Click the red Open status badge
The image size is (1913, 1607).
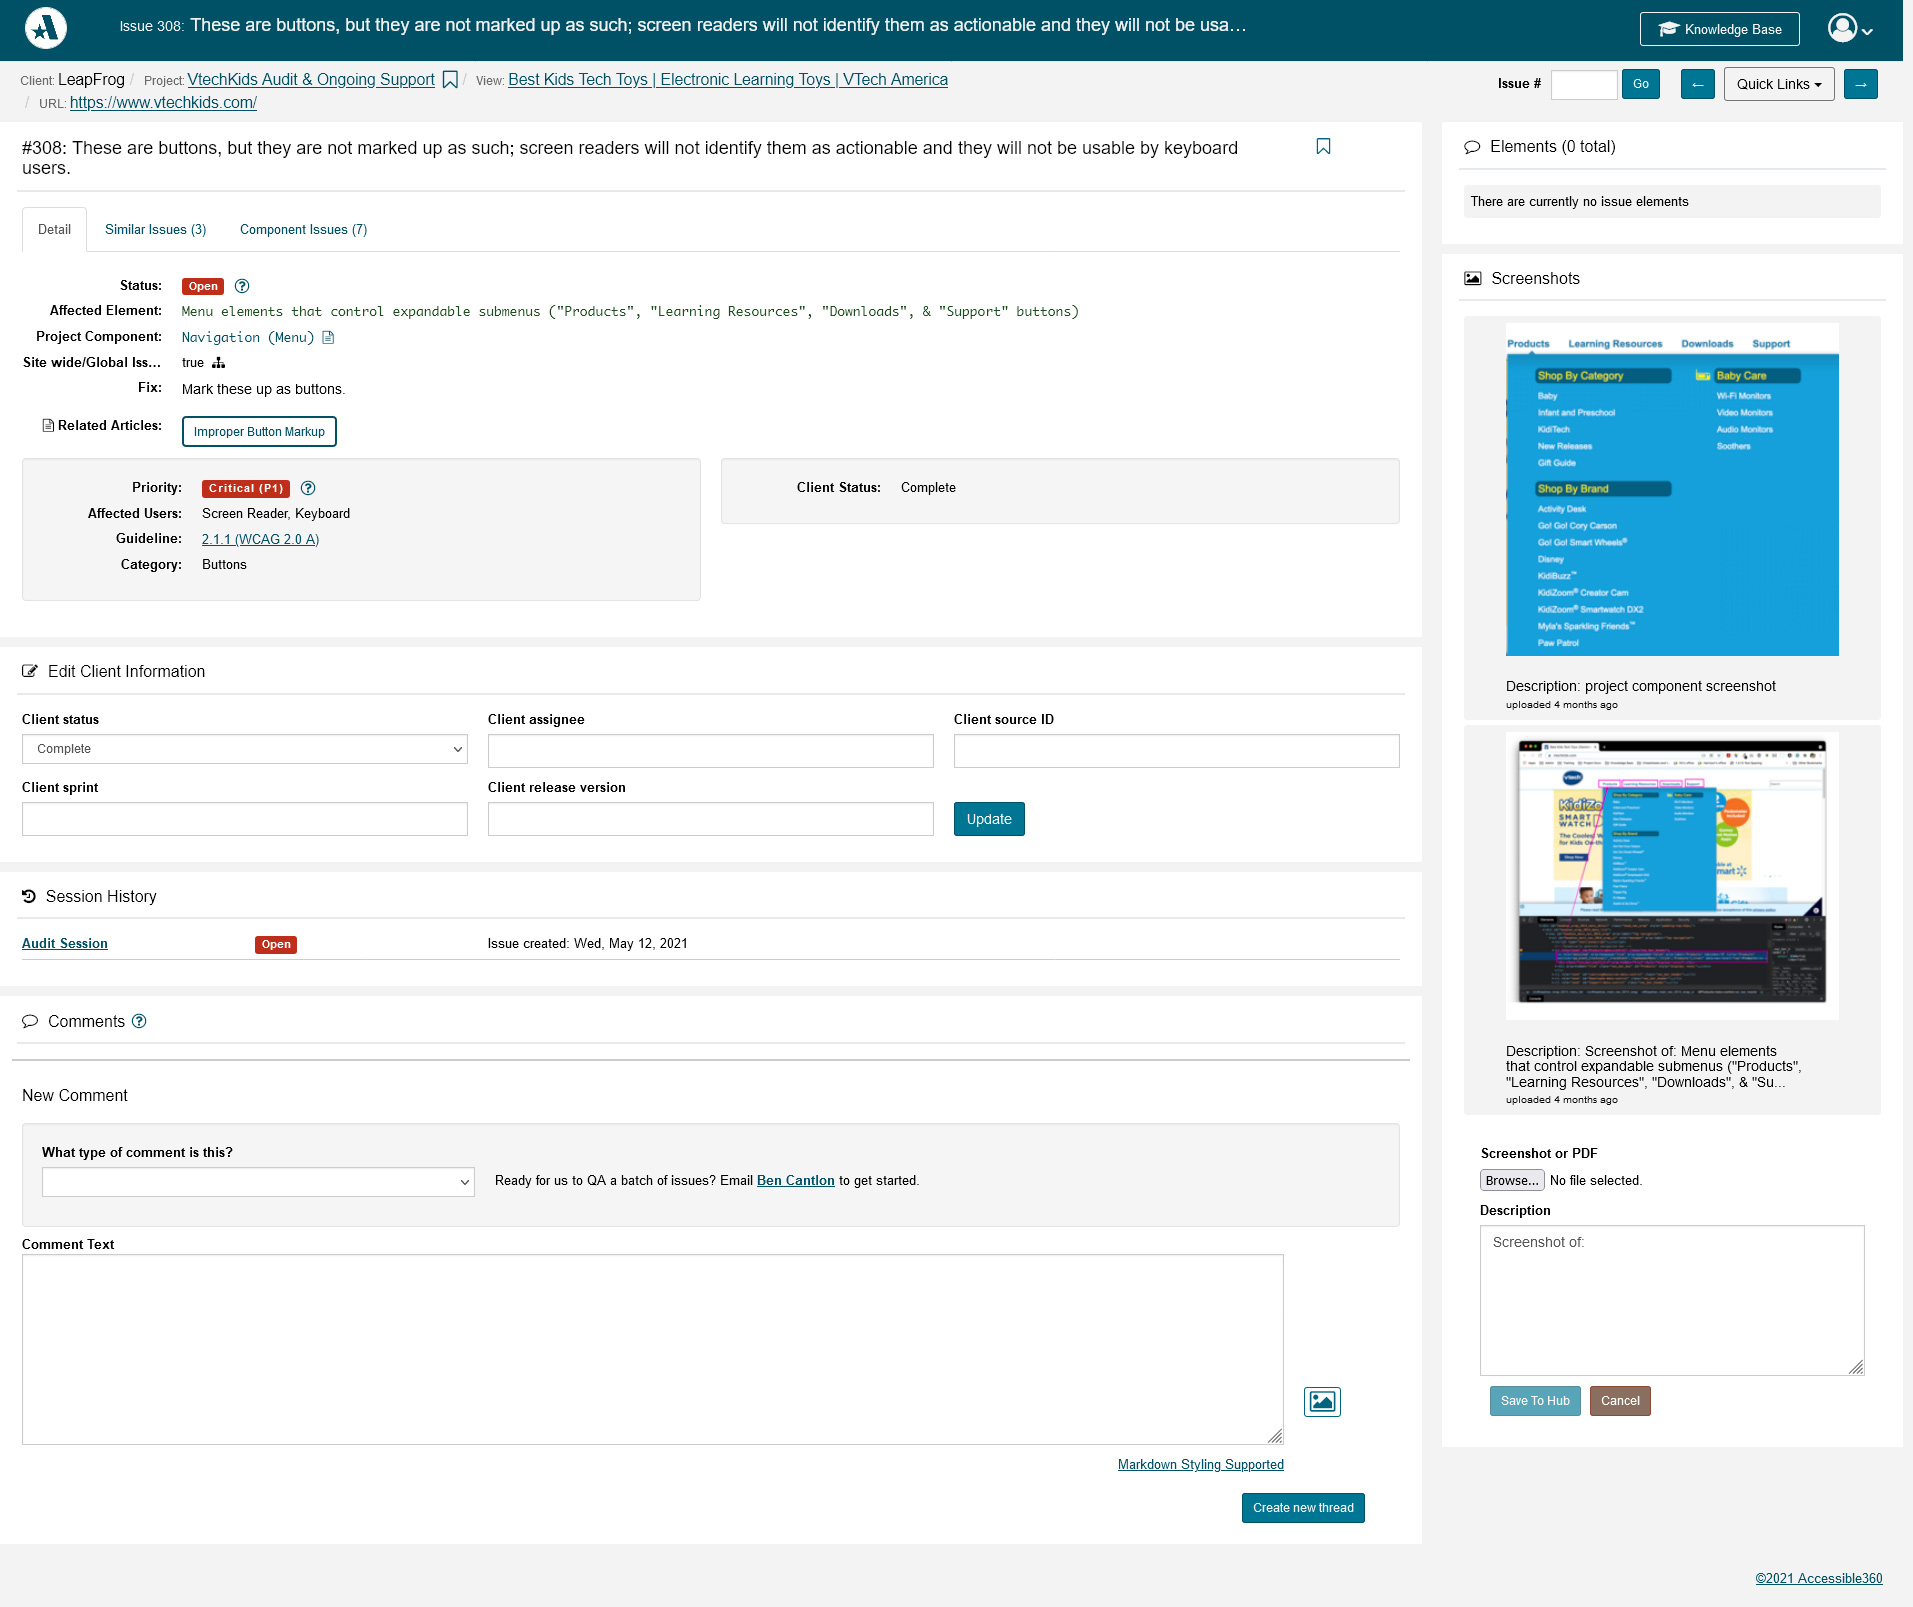[203, 287]
